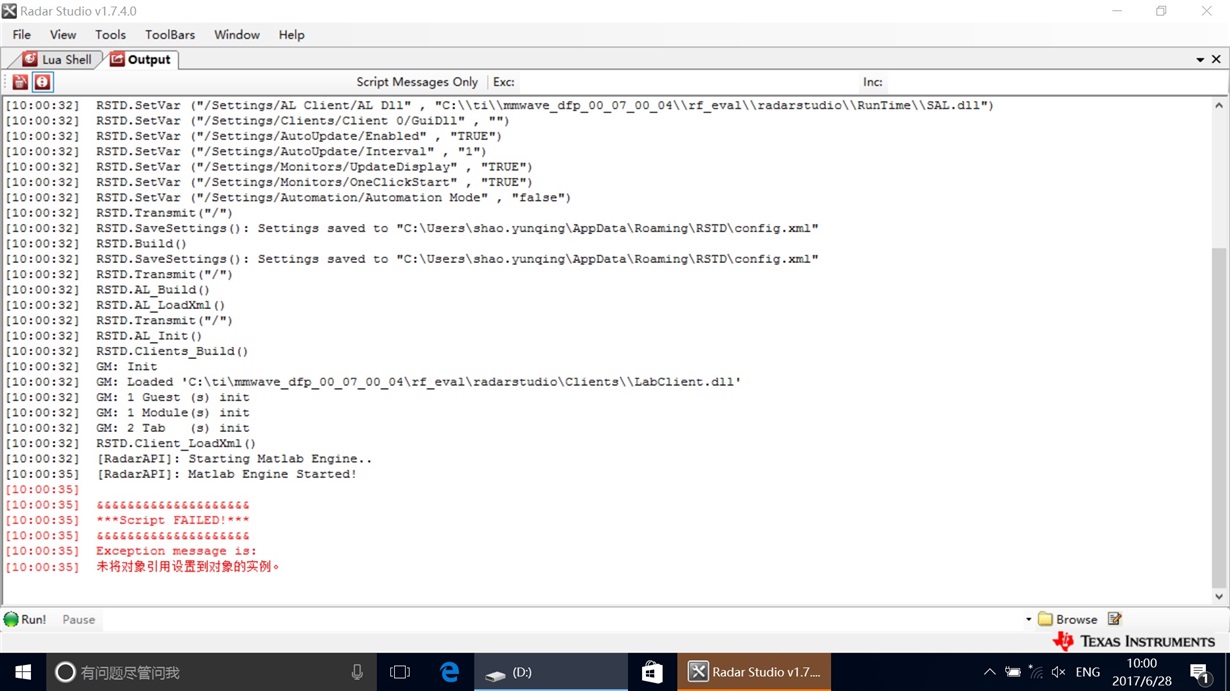Open the Windows Start menu
The width and height of the screenshot is (1230, 691).
tap(23, 672)
